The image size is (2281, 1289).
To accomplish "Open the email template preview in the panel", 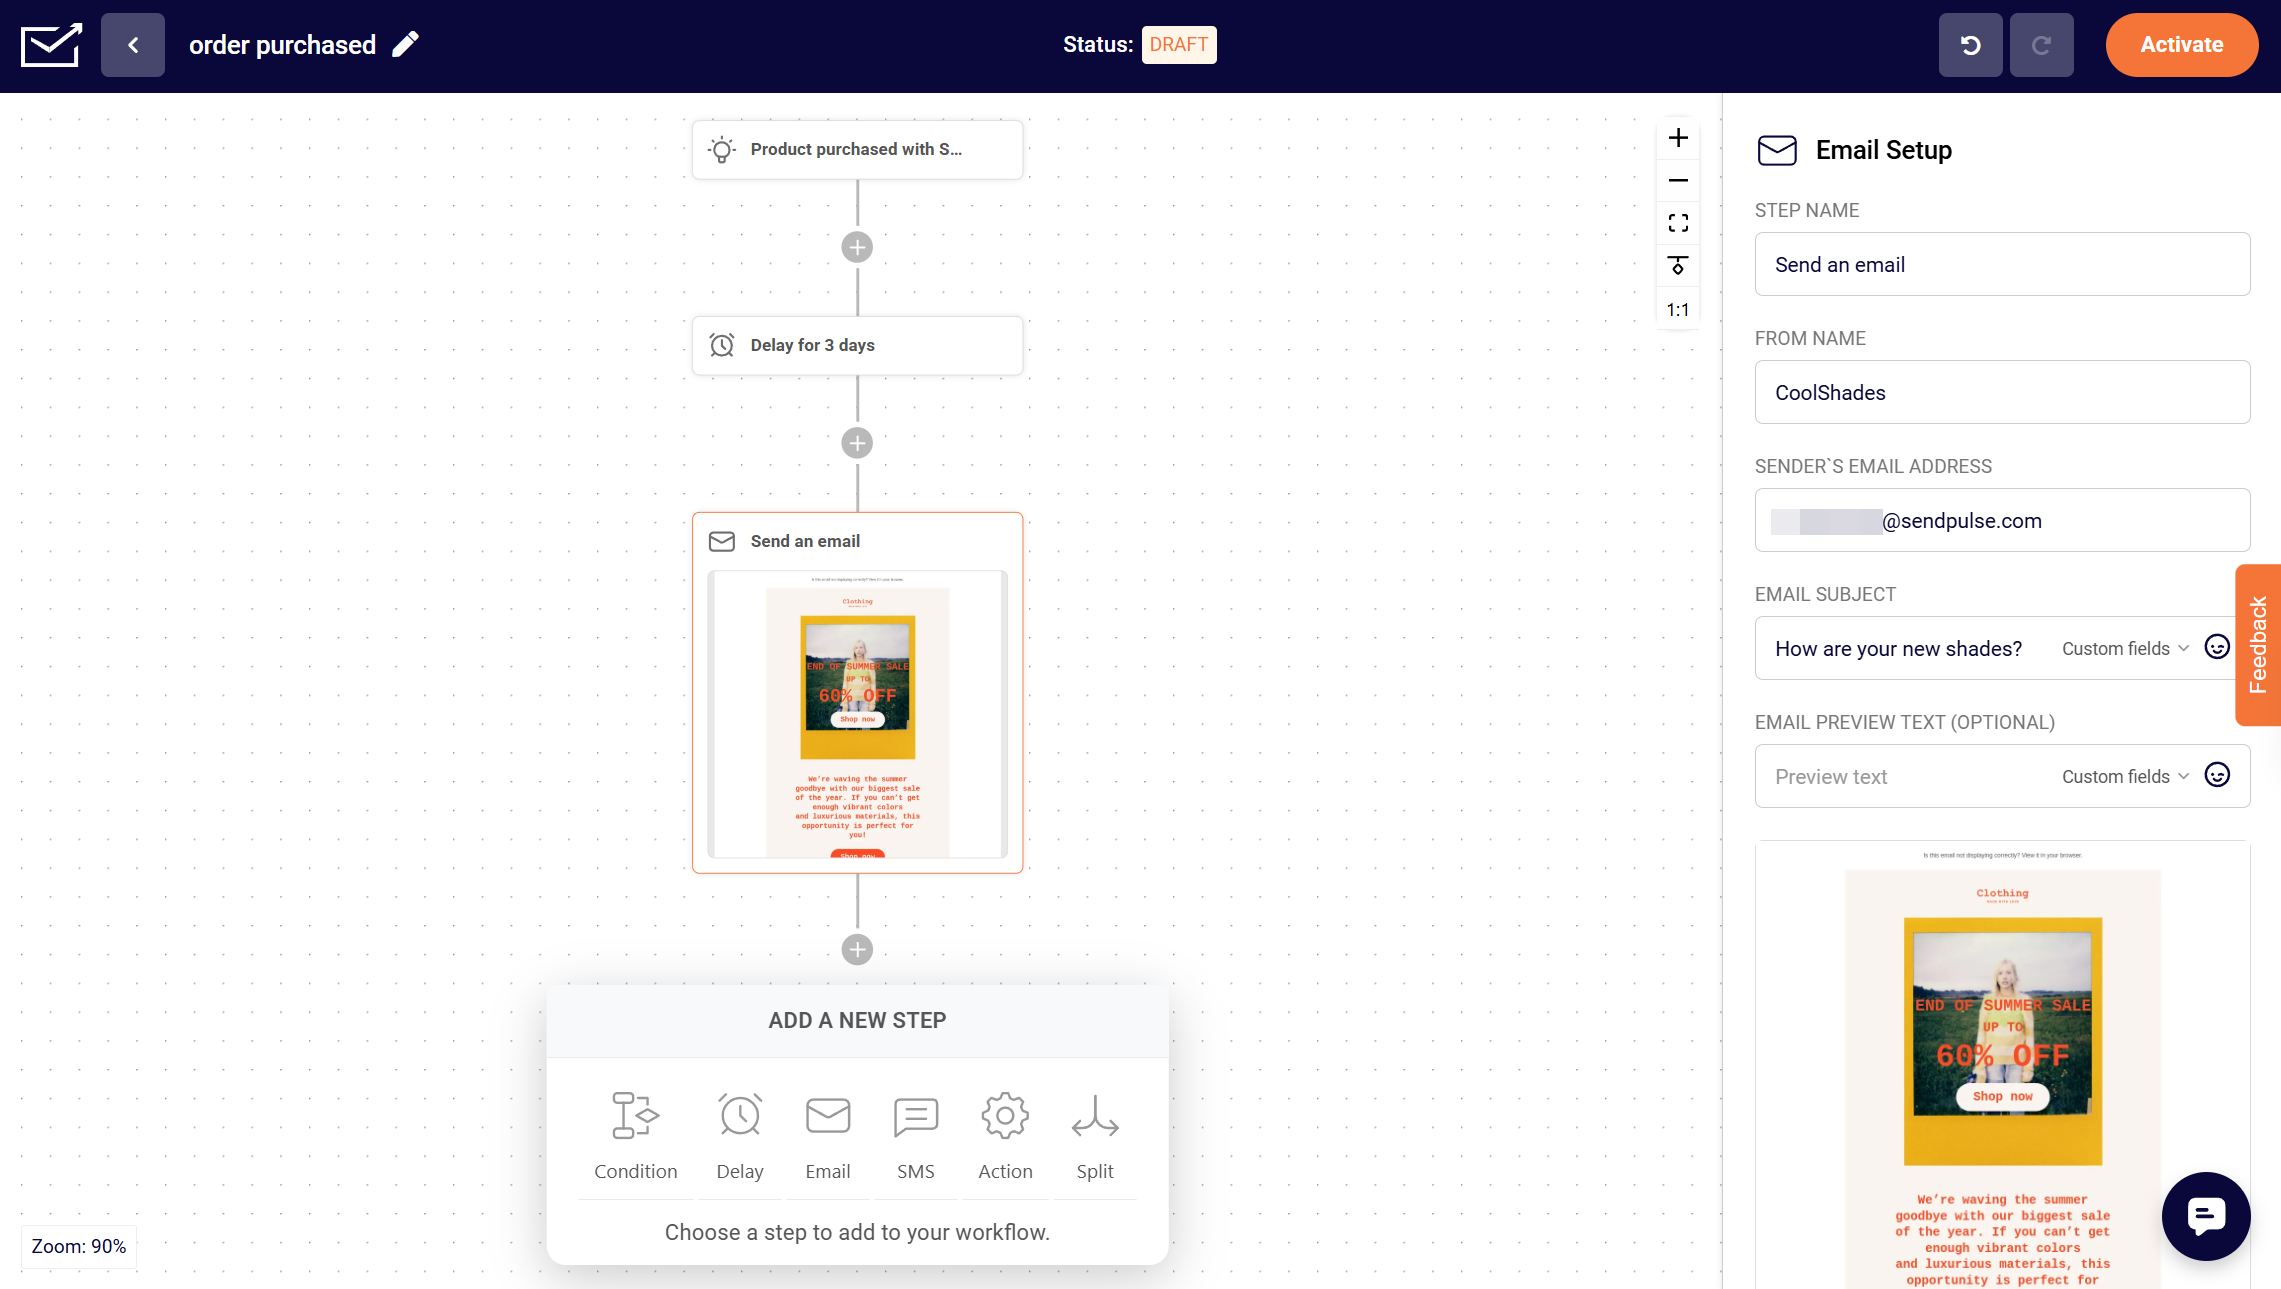I will pos(2002,1065).
